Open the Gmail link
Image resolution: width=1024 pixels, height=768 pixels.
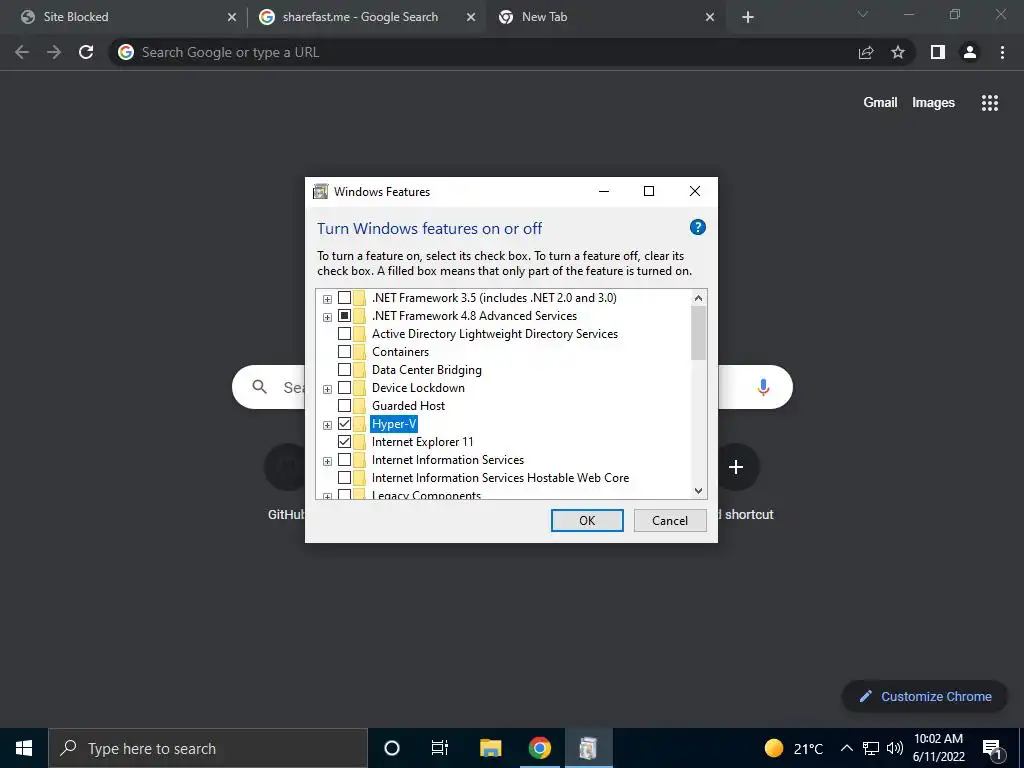point(880,103)
